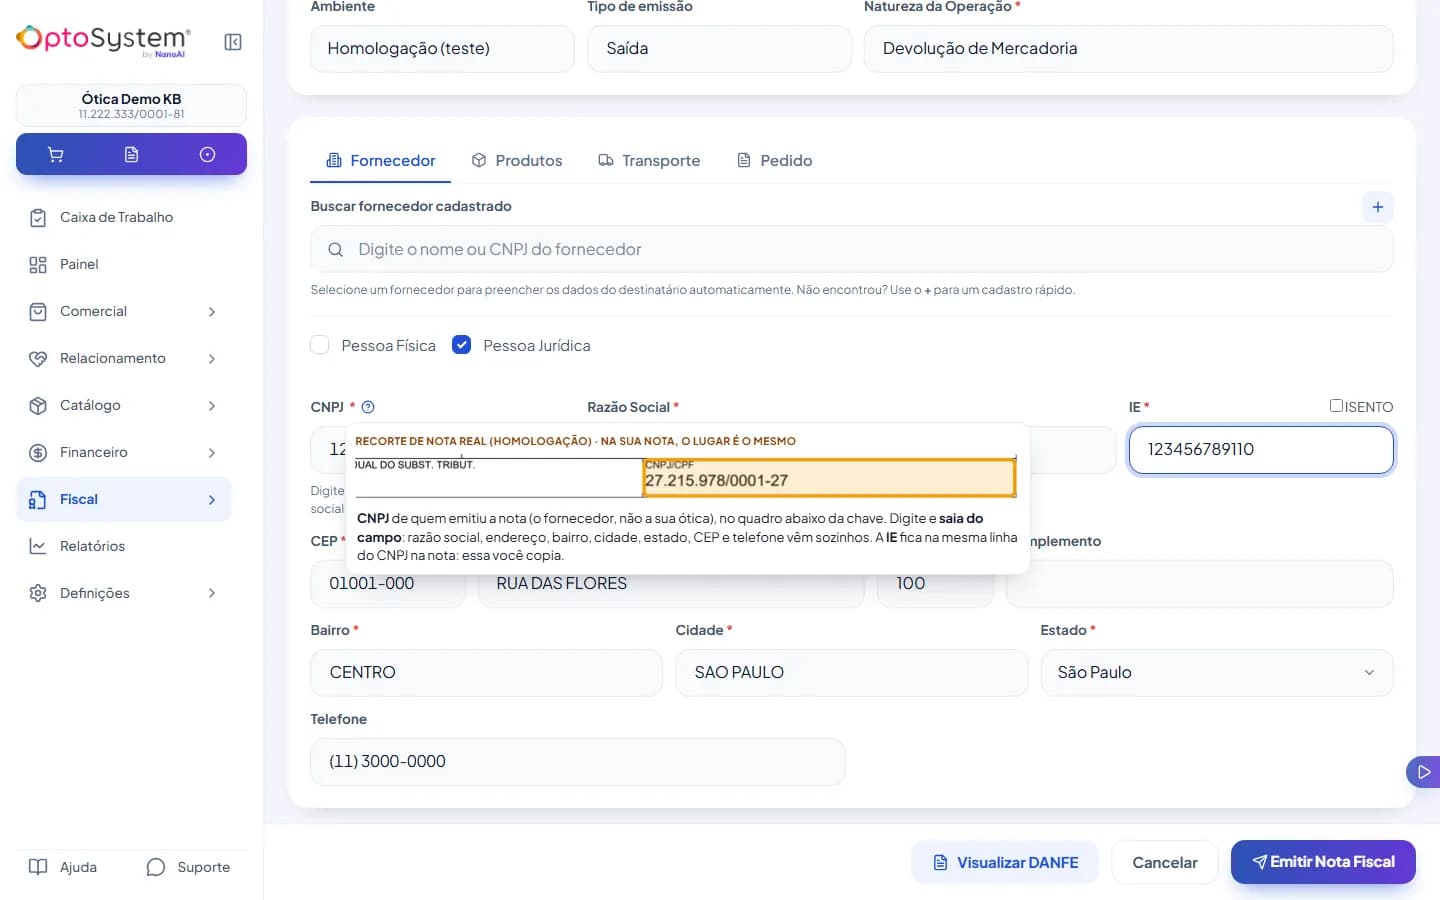Image resolution: width=1440 pixels, height=900 pixels.
Task: Expand the Comercial menu chevron
Action: tap(212, 312)
